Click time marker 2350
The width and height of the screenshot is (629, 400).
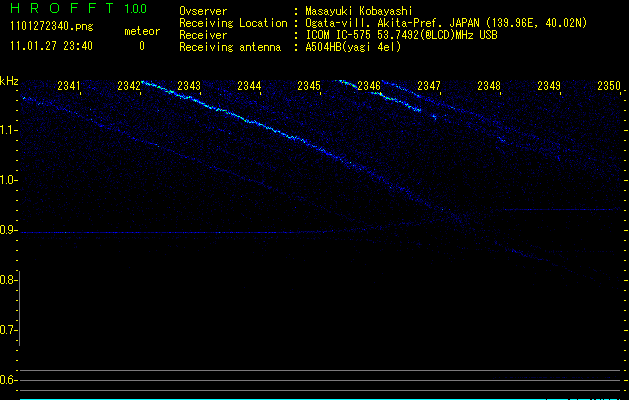click(609, 86)
